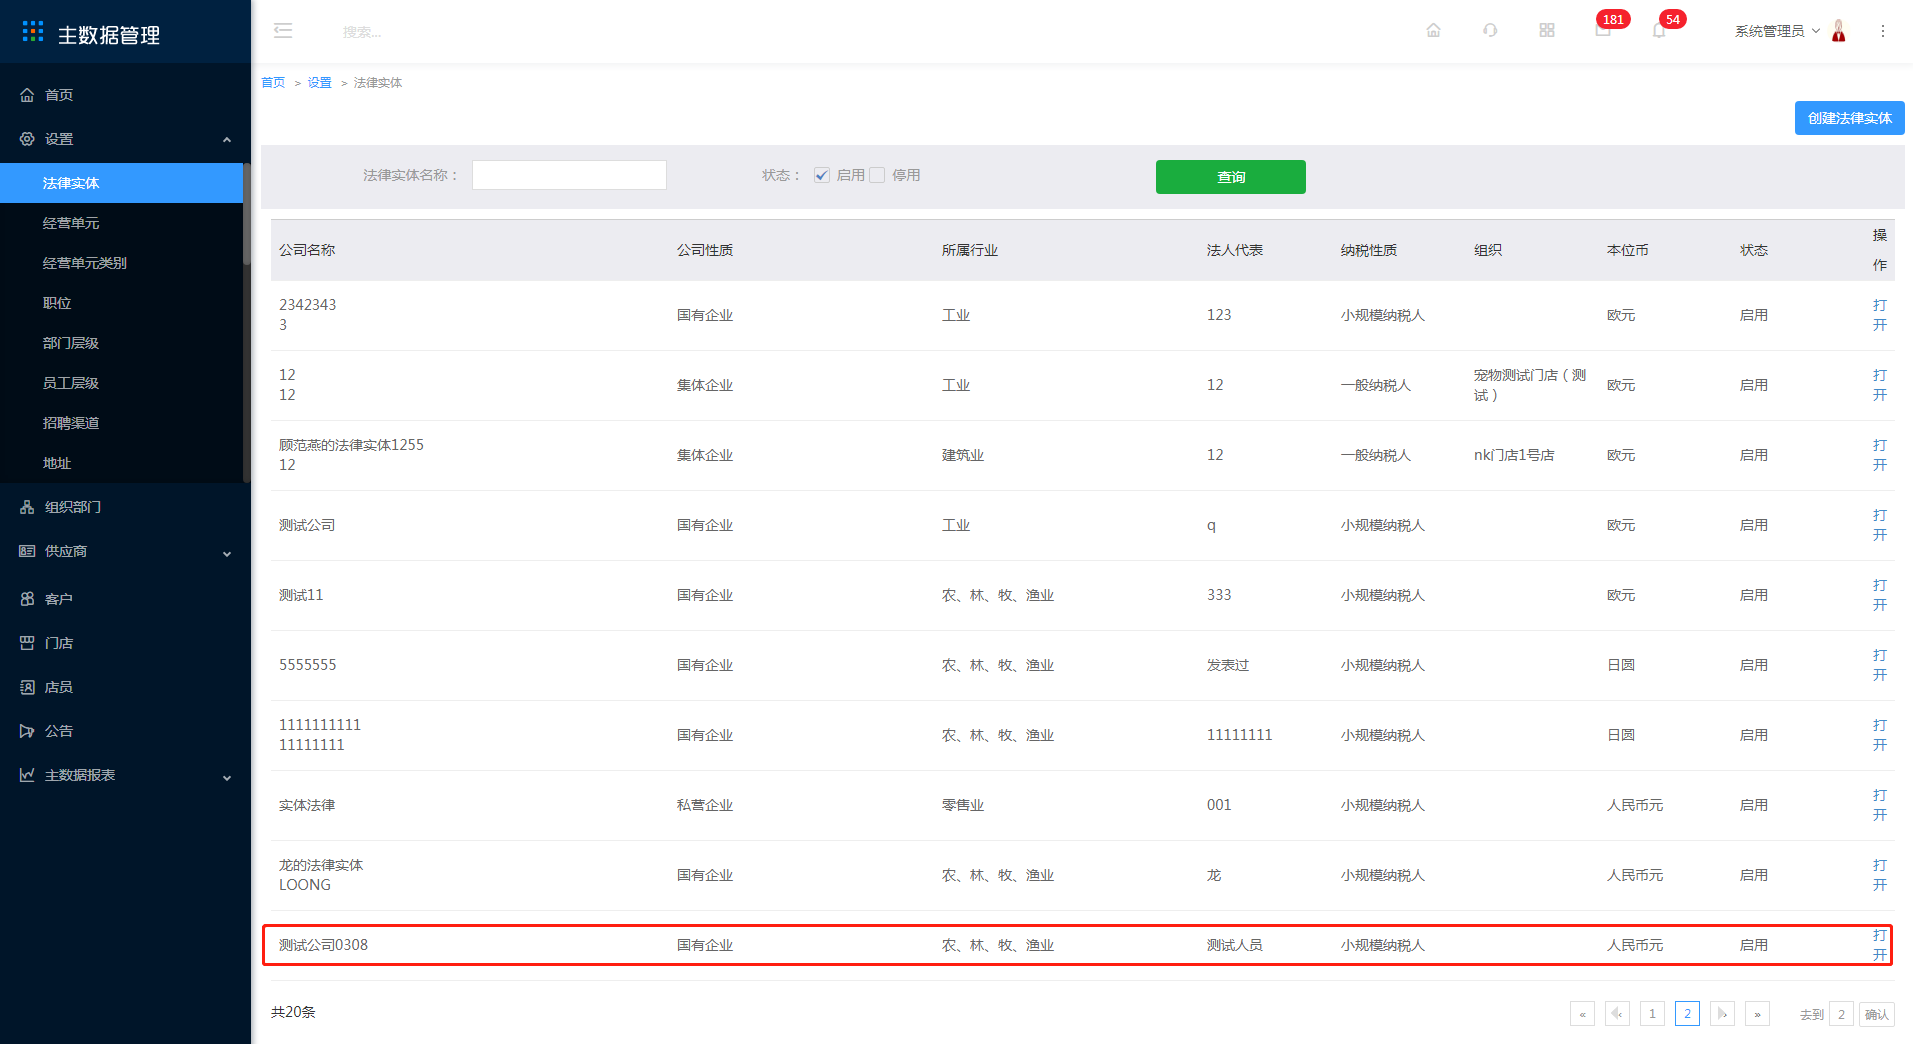Image resolution: width=1913 pixels, height=1044 pixels.
Task: Open the 5555555 row via 打开
Action: pyautogui.click(x=1880, y=665)
